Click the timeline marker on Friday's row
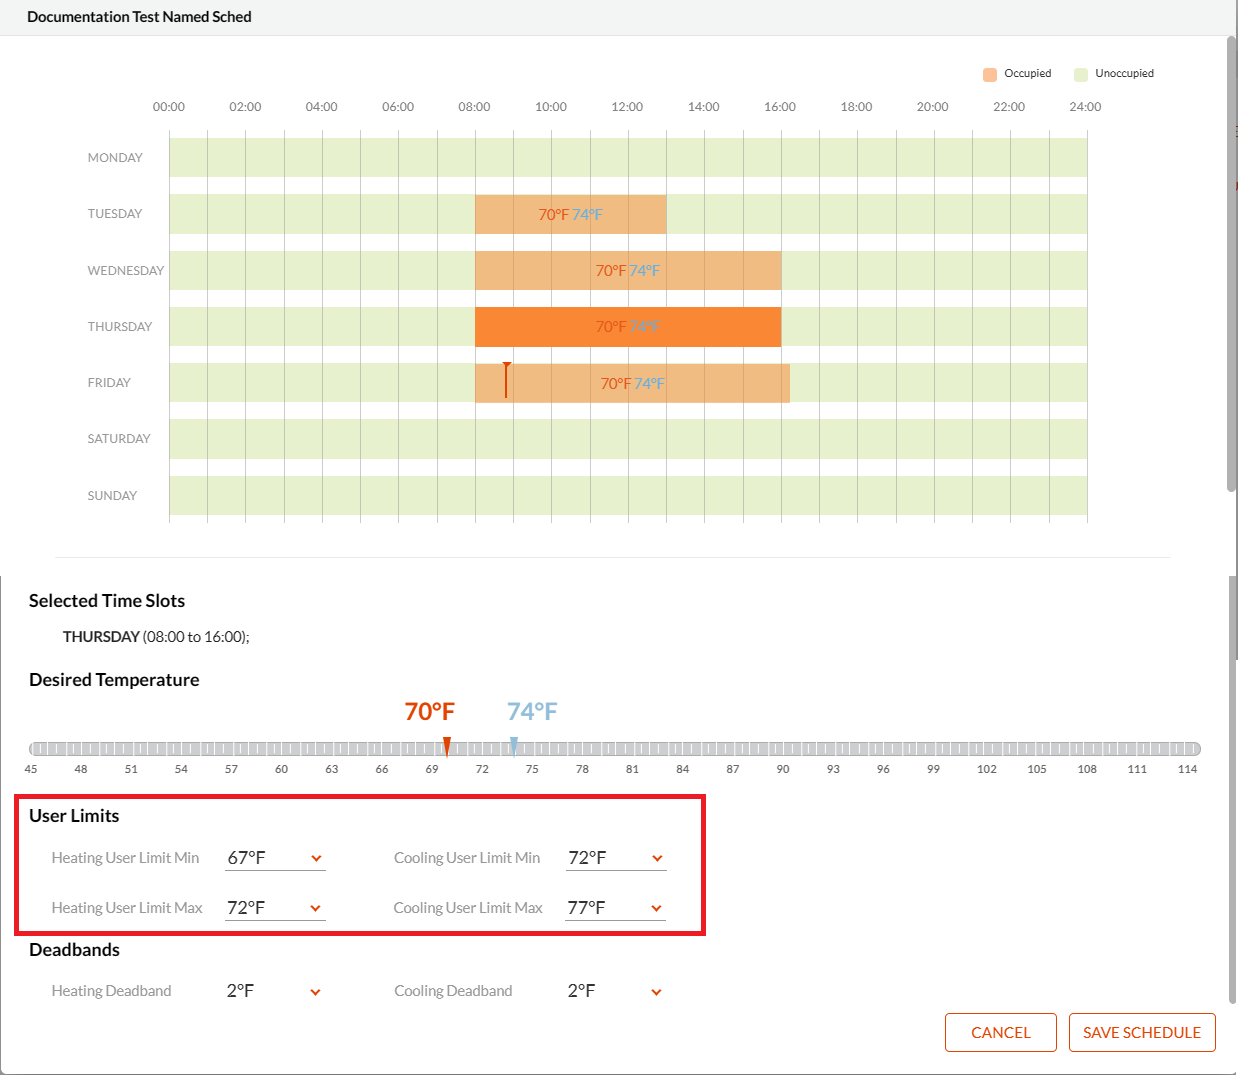The height and width of the screenshot is (1075, 1240). click(x=506, y=380)
